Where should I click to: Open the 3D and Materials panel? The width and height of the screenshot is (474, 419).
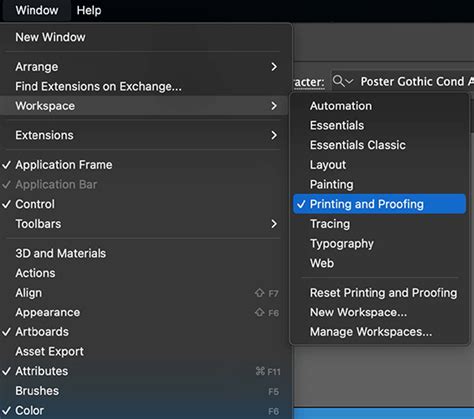pos(145,253)
